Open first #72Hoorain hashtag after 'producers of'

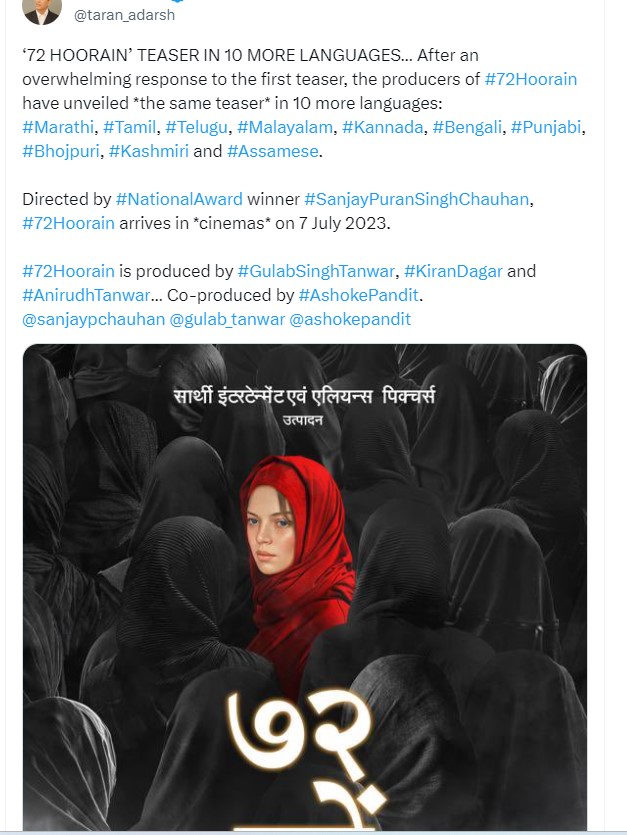click(531, 79)
